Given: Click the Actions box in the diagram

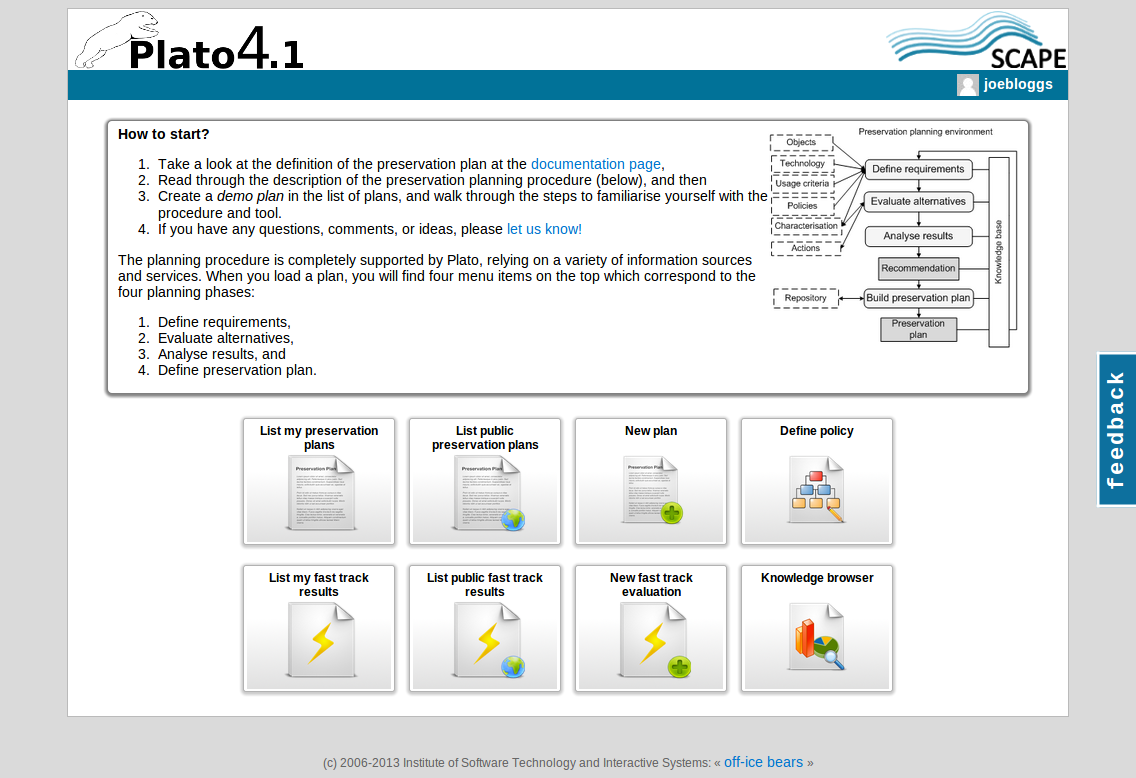Looking at the screenshot, I should point(806,248).
